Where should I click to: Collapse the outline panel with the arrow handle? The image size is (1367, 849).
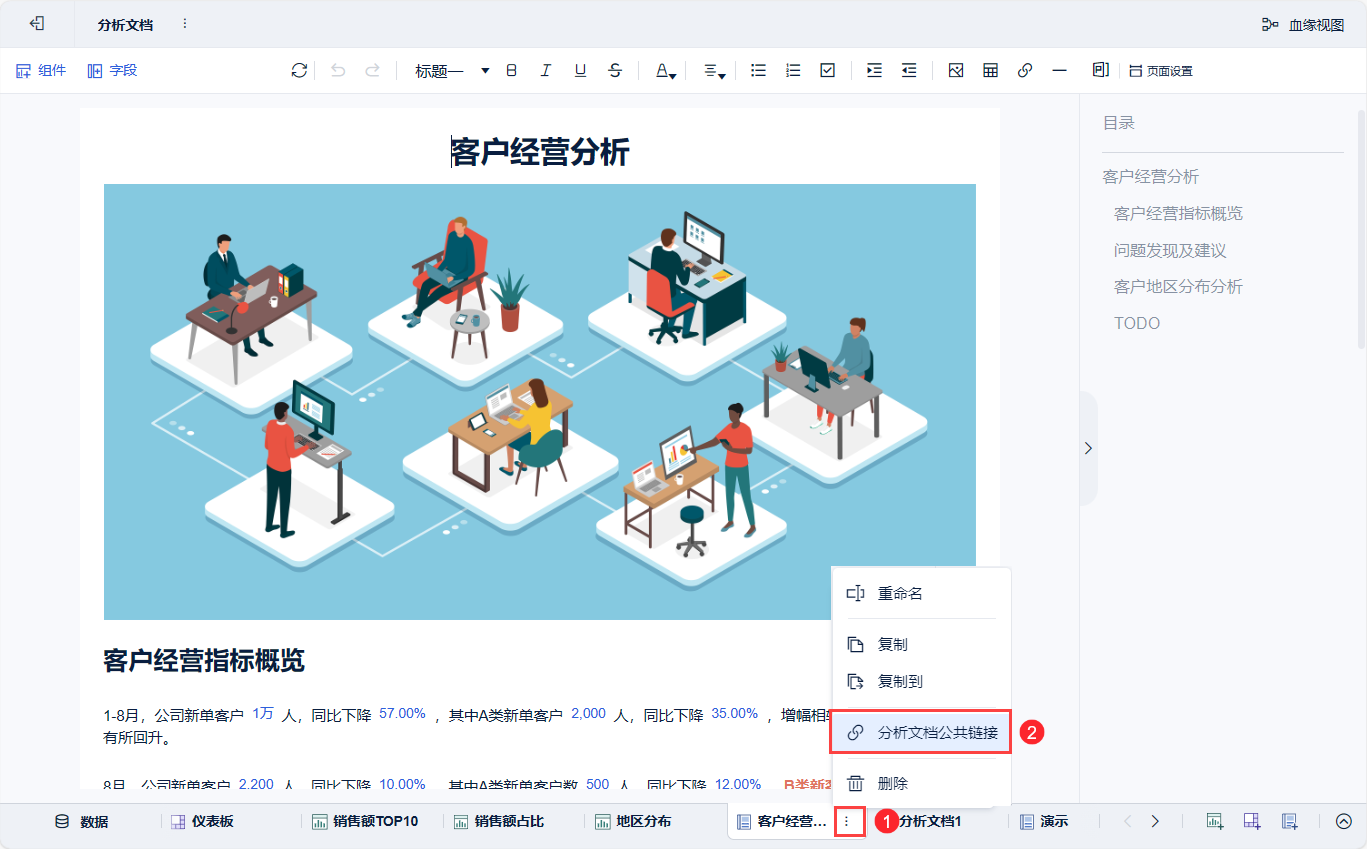(x=1088, y=448)
